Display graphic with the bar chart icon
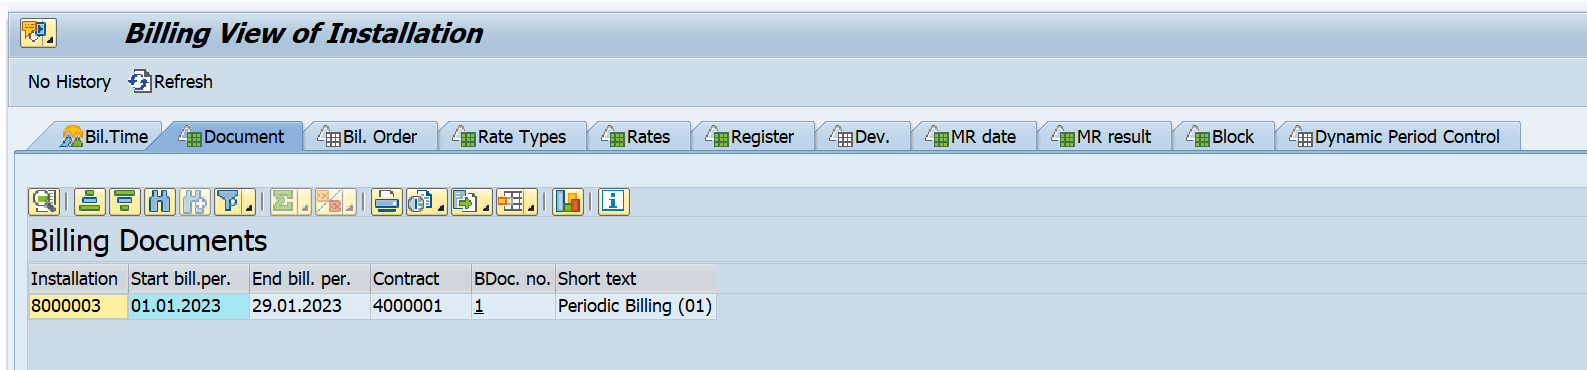The height and width of the screenshot is (370, 1587). click(x=568, y=202)
